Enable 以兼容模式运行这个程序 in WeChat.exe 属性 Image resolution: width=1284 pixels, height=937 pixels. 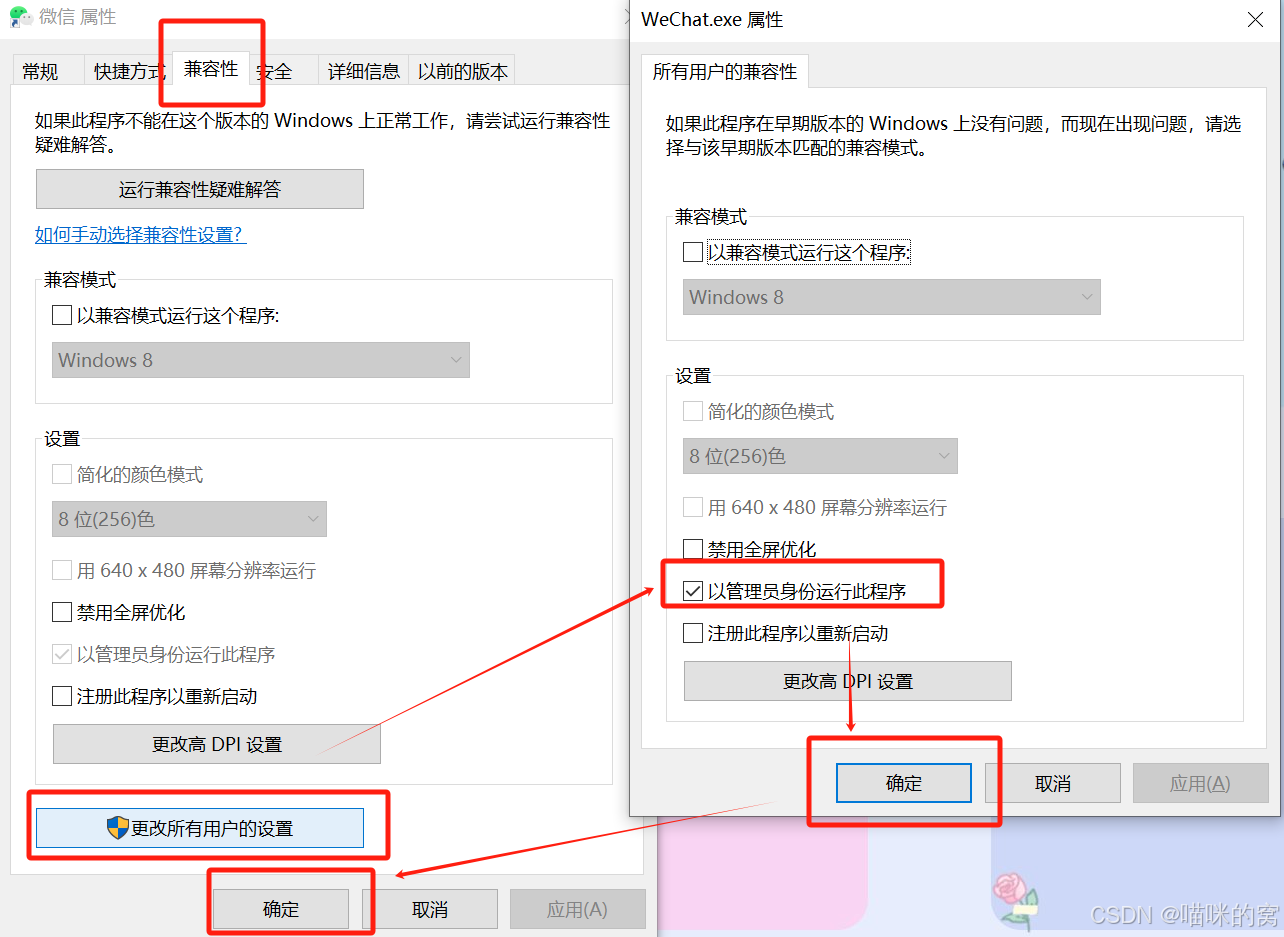pos(693,253)
